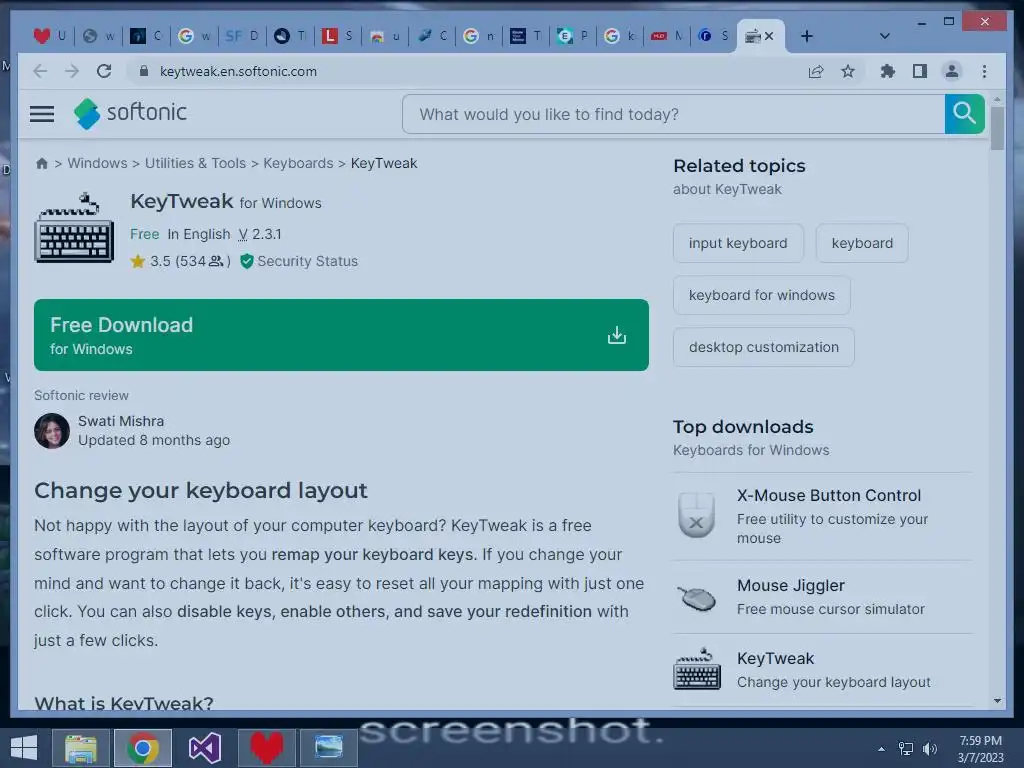Screen dimensions: 1024x768
Task: Focus the 'What would you like to find today?' search box
Action: point(673,114)
